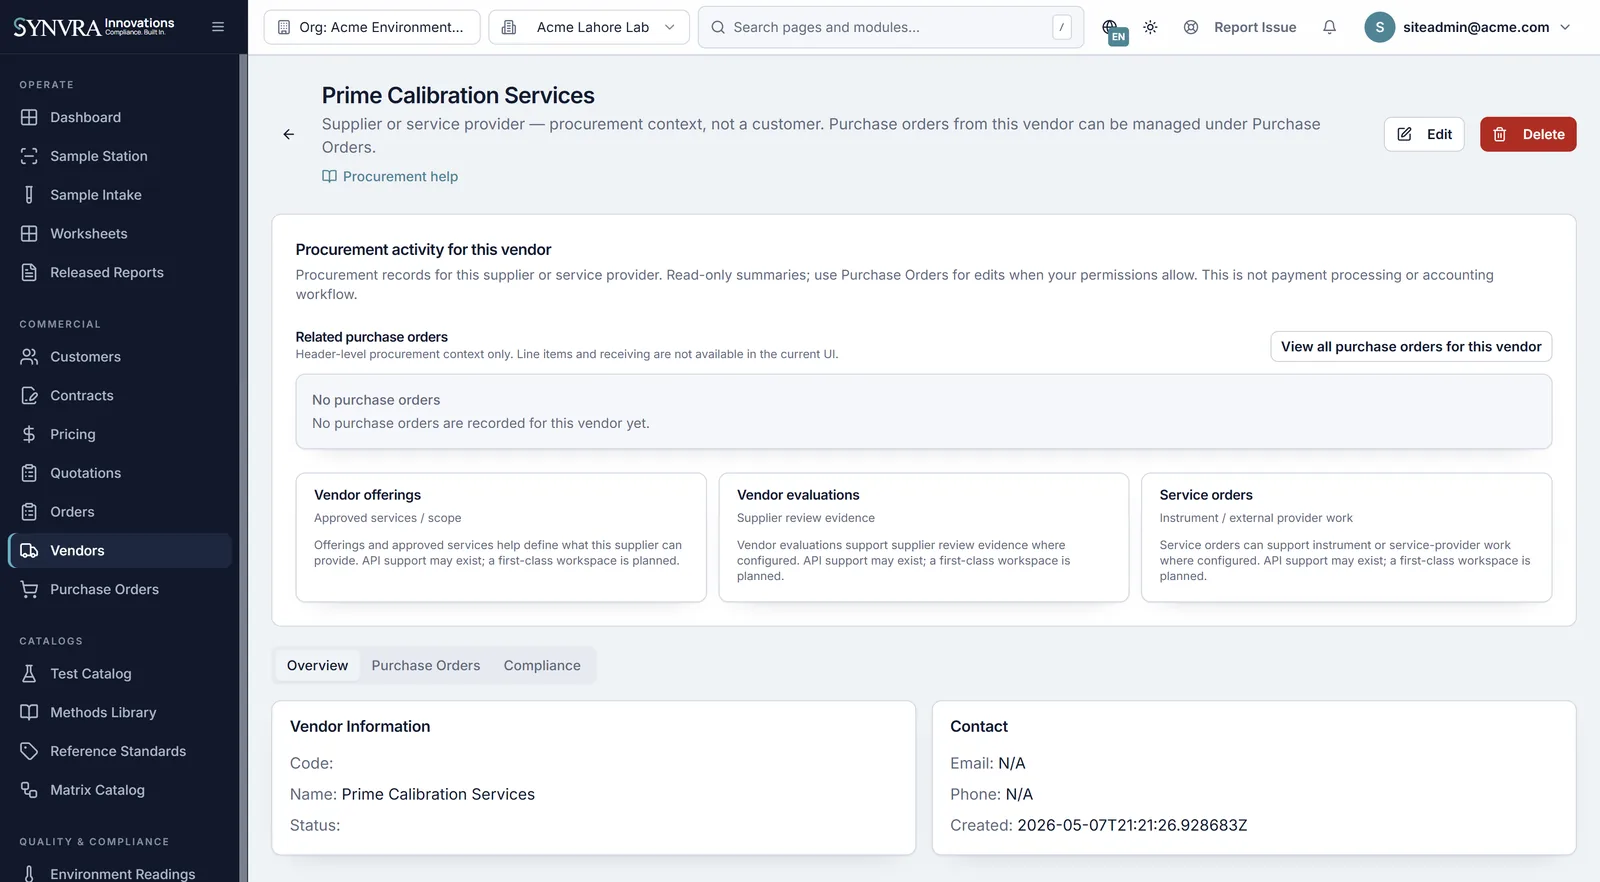
Task: Click the Released Reports document icon
Action: coord(29,273)
